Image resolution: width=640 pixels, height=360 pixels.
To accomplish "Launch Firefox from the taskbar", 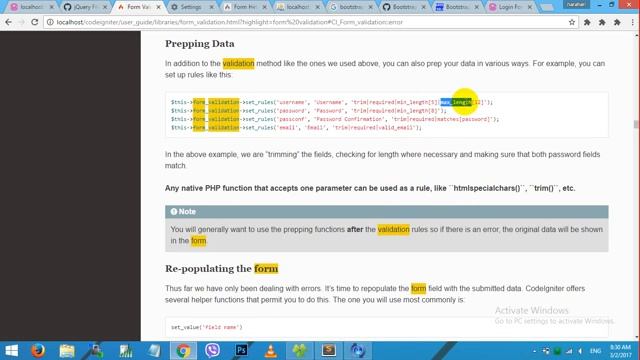I will (38, 351).
